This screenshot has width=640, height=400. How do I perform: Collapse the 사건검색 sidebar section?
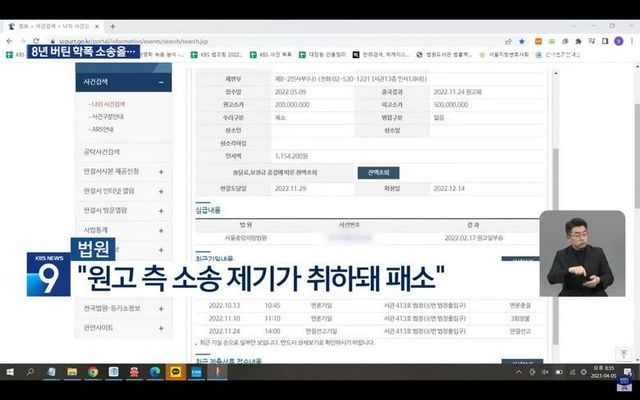click(x=161, y=84)
